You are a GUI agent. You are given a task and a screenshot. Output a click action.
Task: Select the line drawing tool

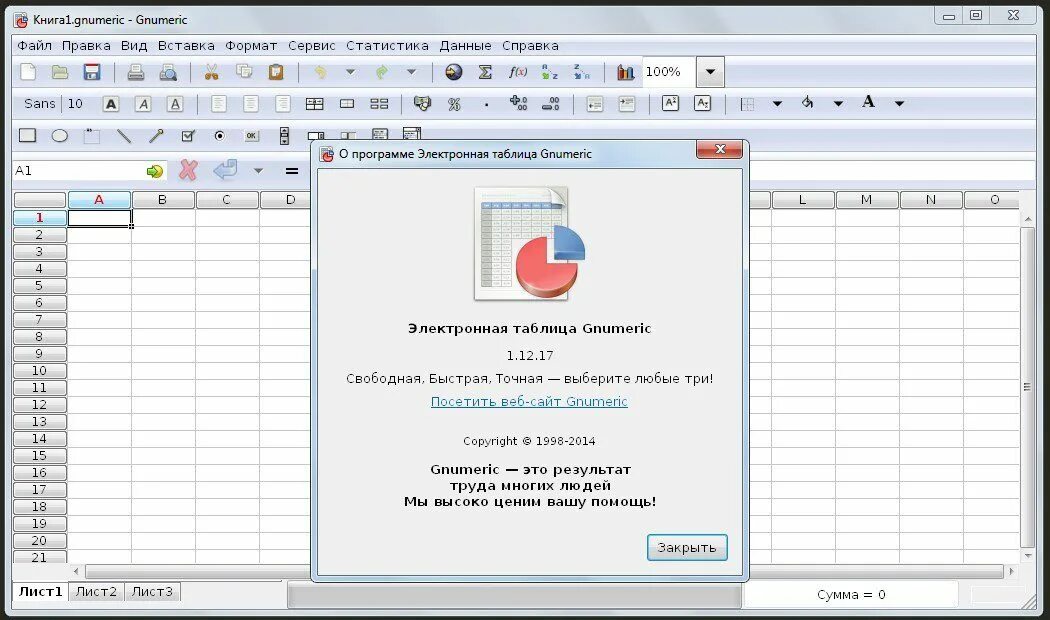tap(124, 136)
